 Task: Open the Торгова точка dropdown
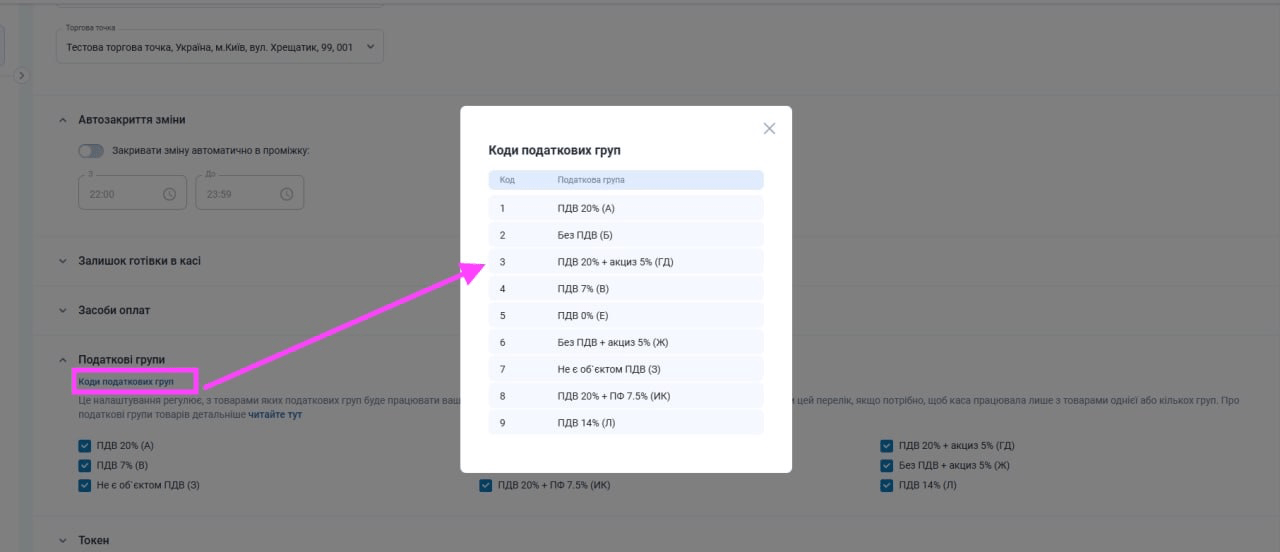pos(219,47)
